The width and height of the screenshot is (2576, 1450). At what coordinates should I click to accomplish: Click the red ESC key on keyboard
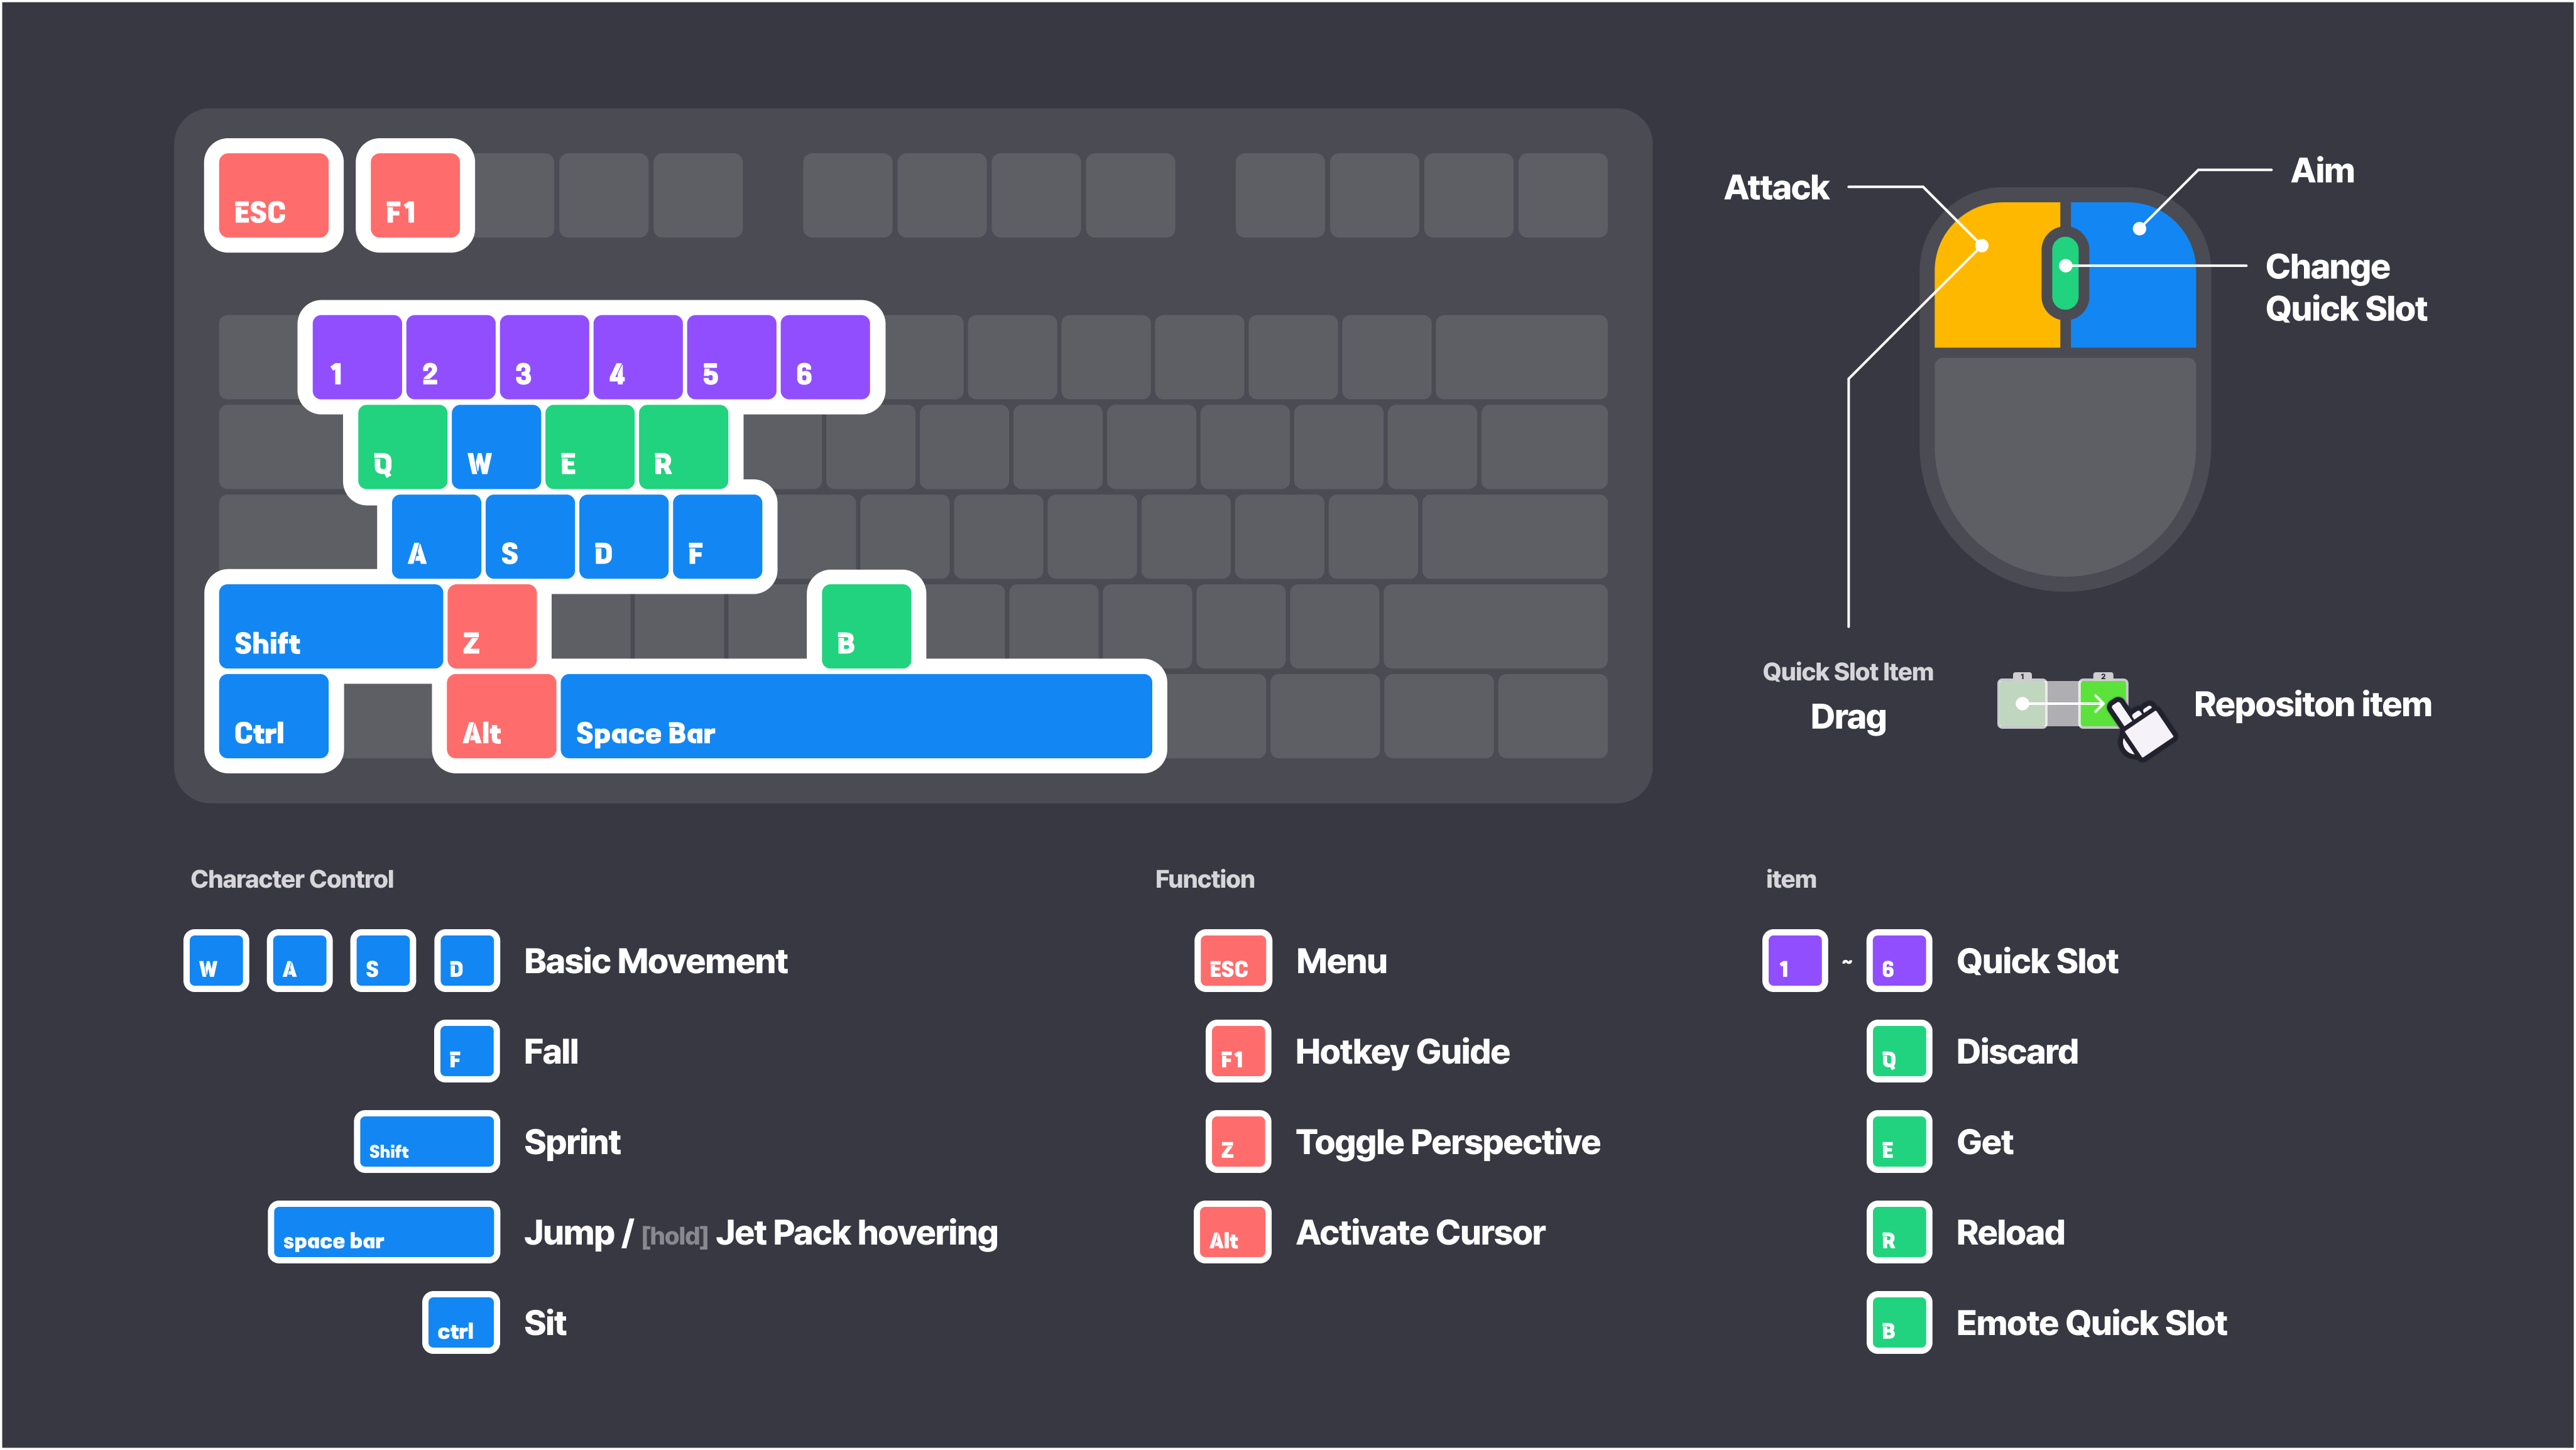click(x=273, y=195)
